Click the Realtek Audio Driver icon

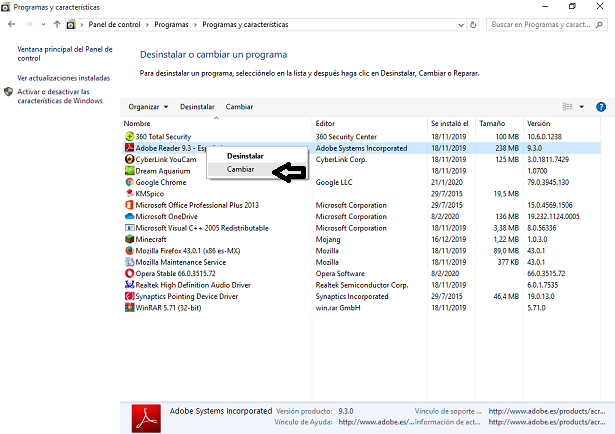pyautogui.click(x=129, y=285)
